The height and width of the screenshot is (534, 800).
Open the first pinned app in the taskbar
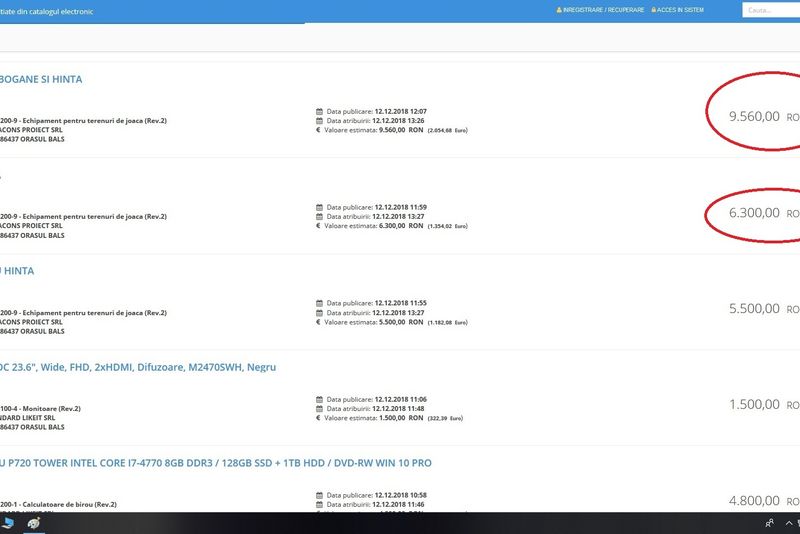pos(8,523)
